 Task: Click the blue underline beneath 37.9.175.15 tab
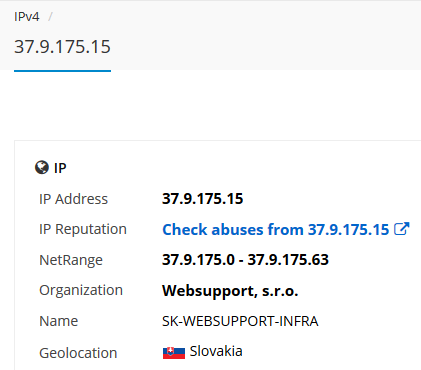(62, 71)
